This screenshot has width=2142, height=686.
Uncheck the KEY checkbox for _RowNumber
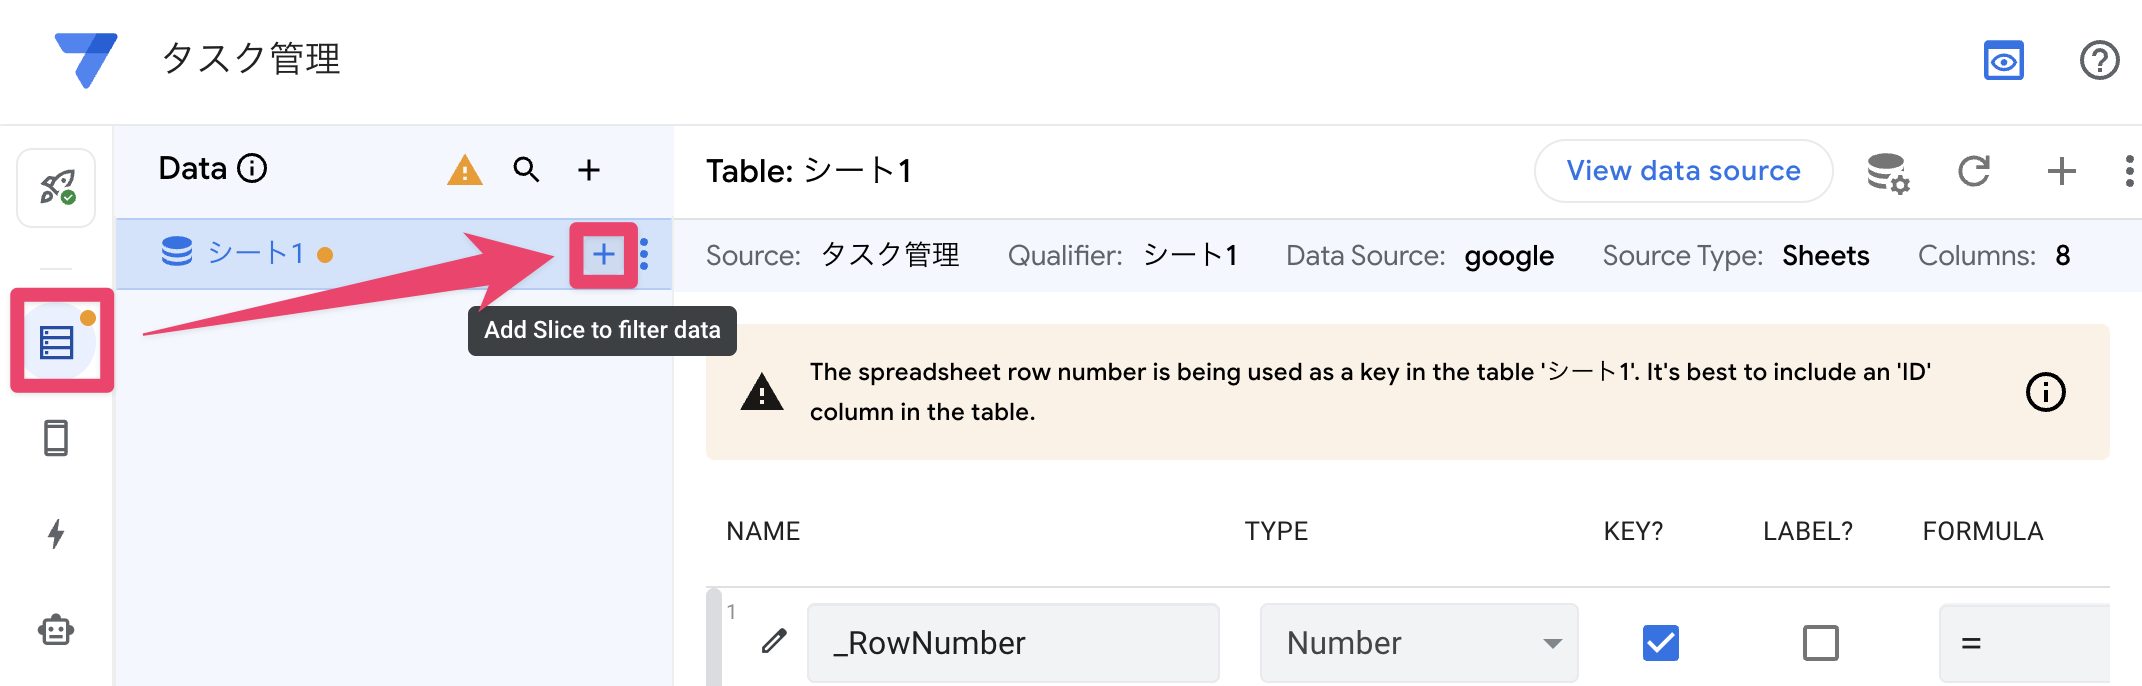1660,642
